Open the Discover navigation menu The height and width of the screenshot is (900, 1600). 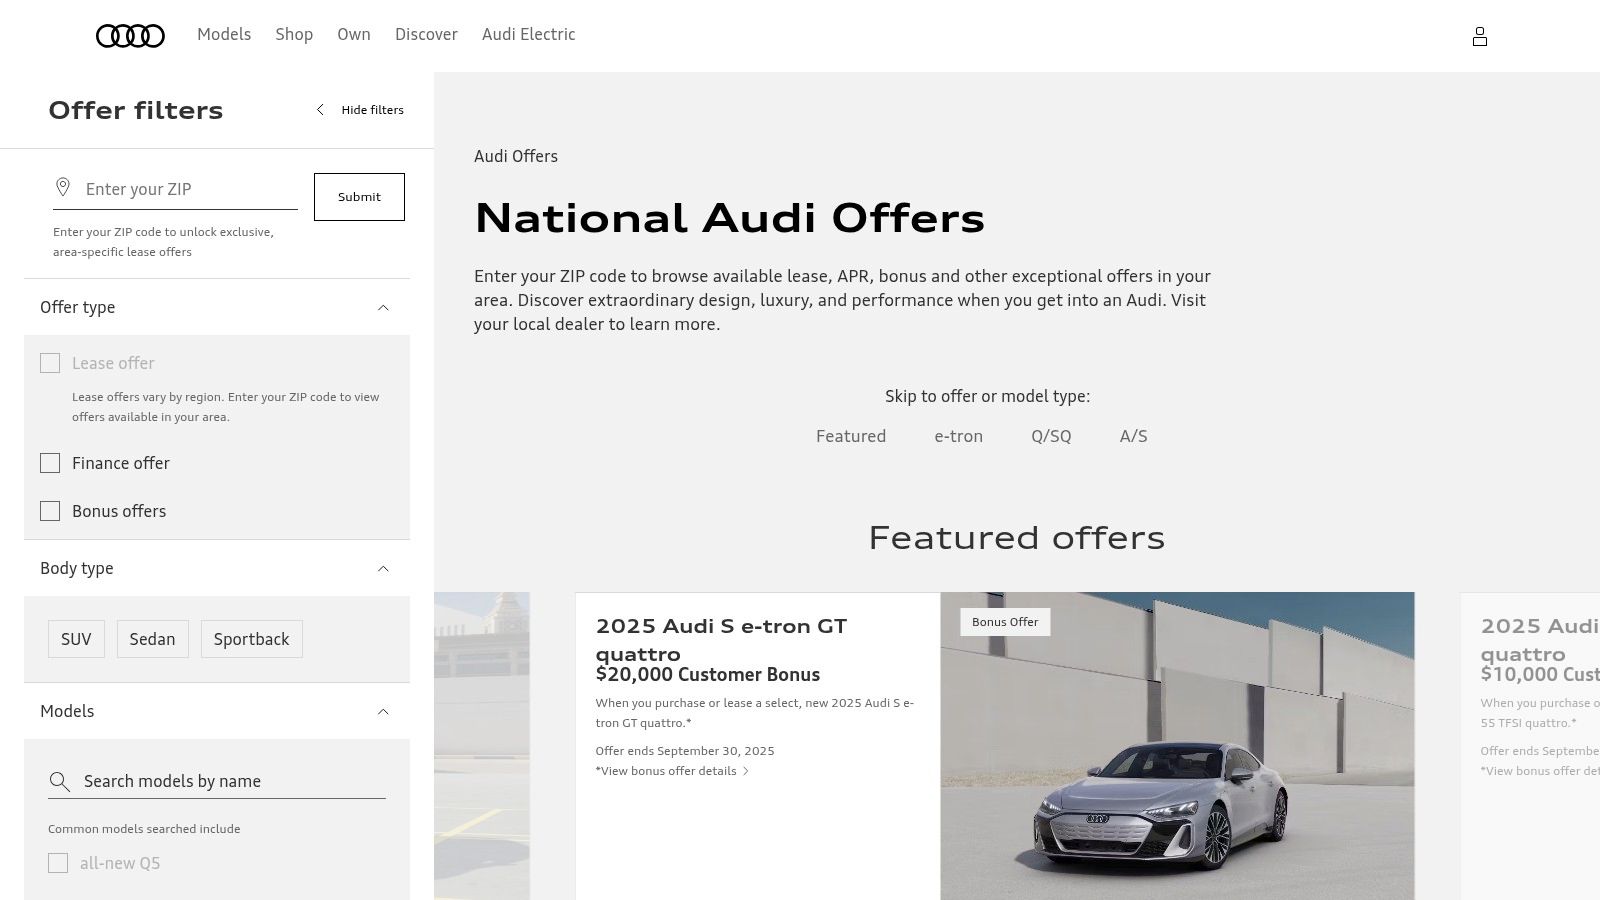click(426, 34)
